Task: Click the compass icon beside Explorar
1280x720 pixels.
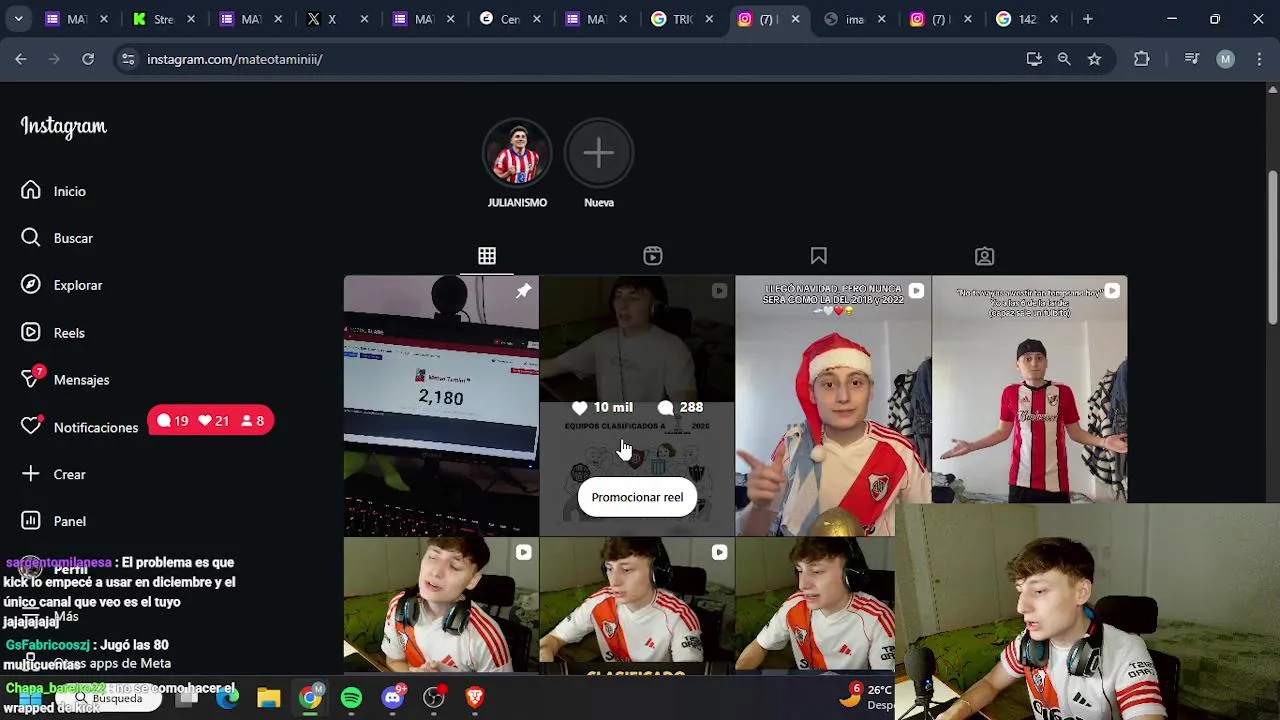Action: pos(31,285)
